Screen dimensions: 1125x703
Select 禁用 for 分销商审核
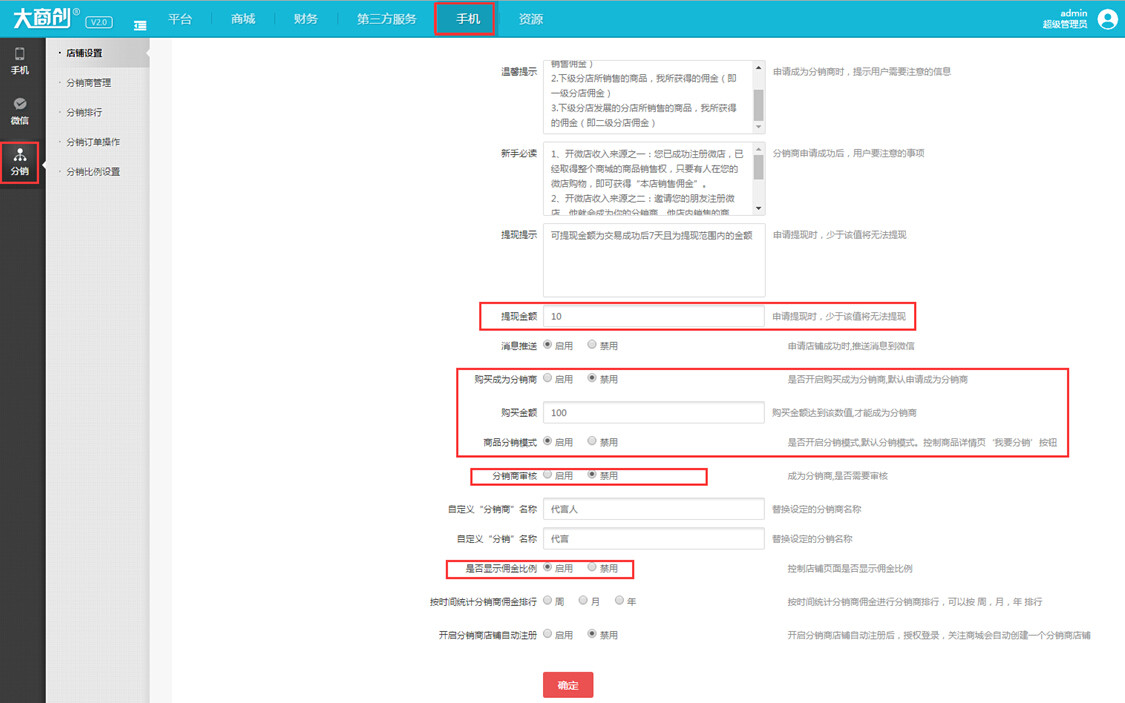point(592,474)
